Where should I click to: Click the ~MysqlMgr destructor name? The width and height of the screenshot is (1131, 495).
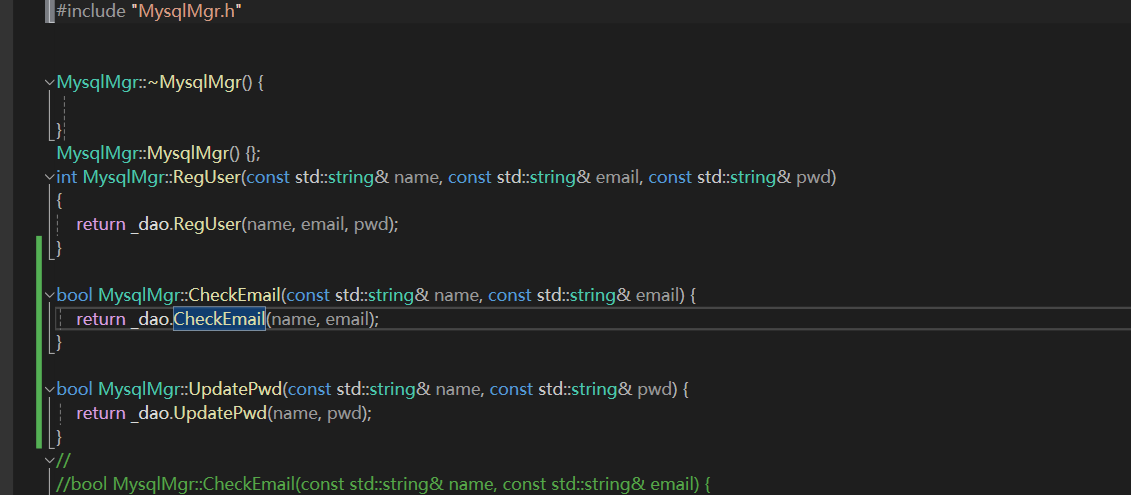(195, 82)
